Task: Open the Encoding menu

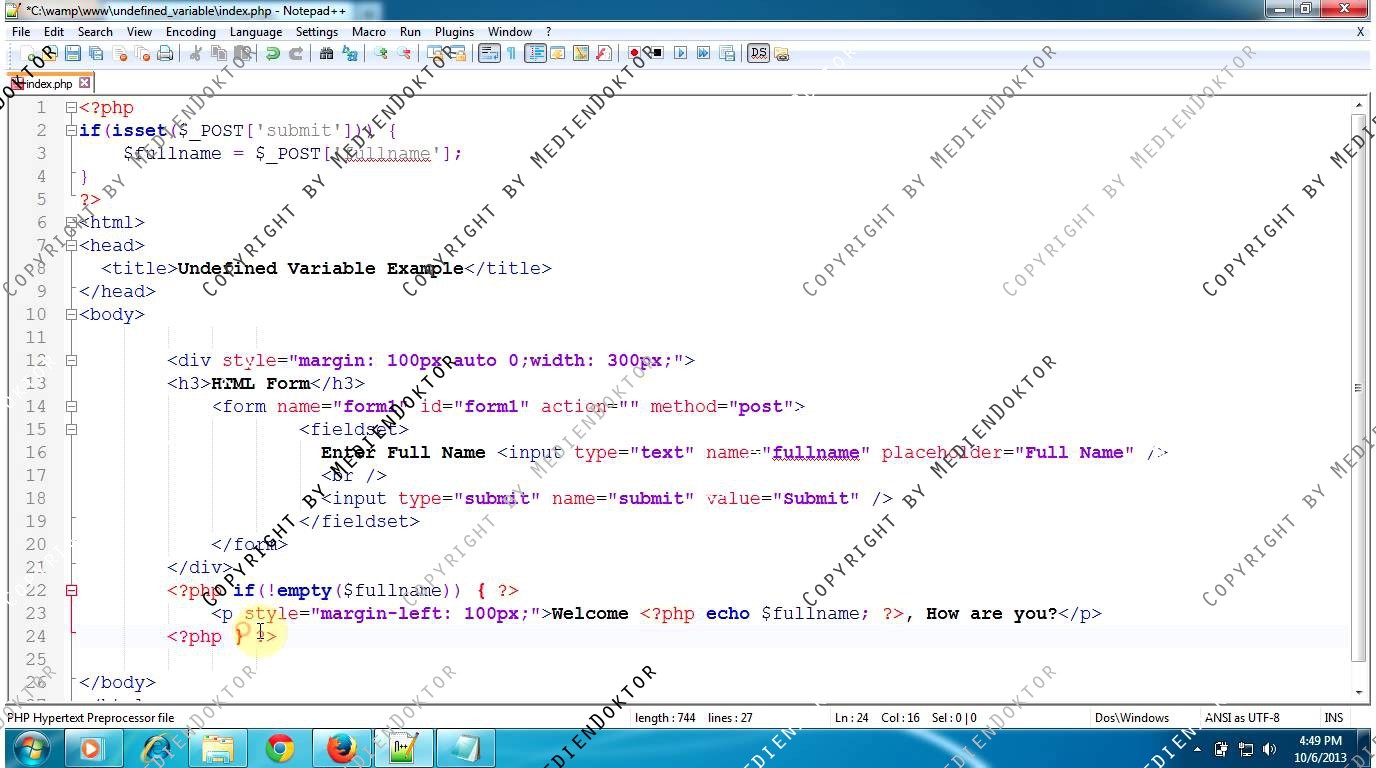Action: coord(190,32)
